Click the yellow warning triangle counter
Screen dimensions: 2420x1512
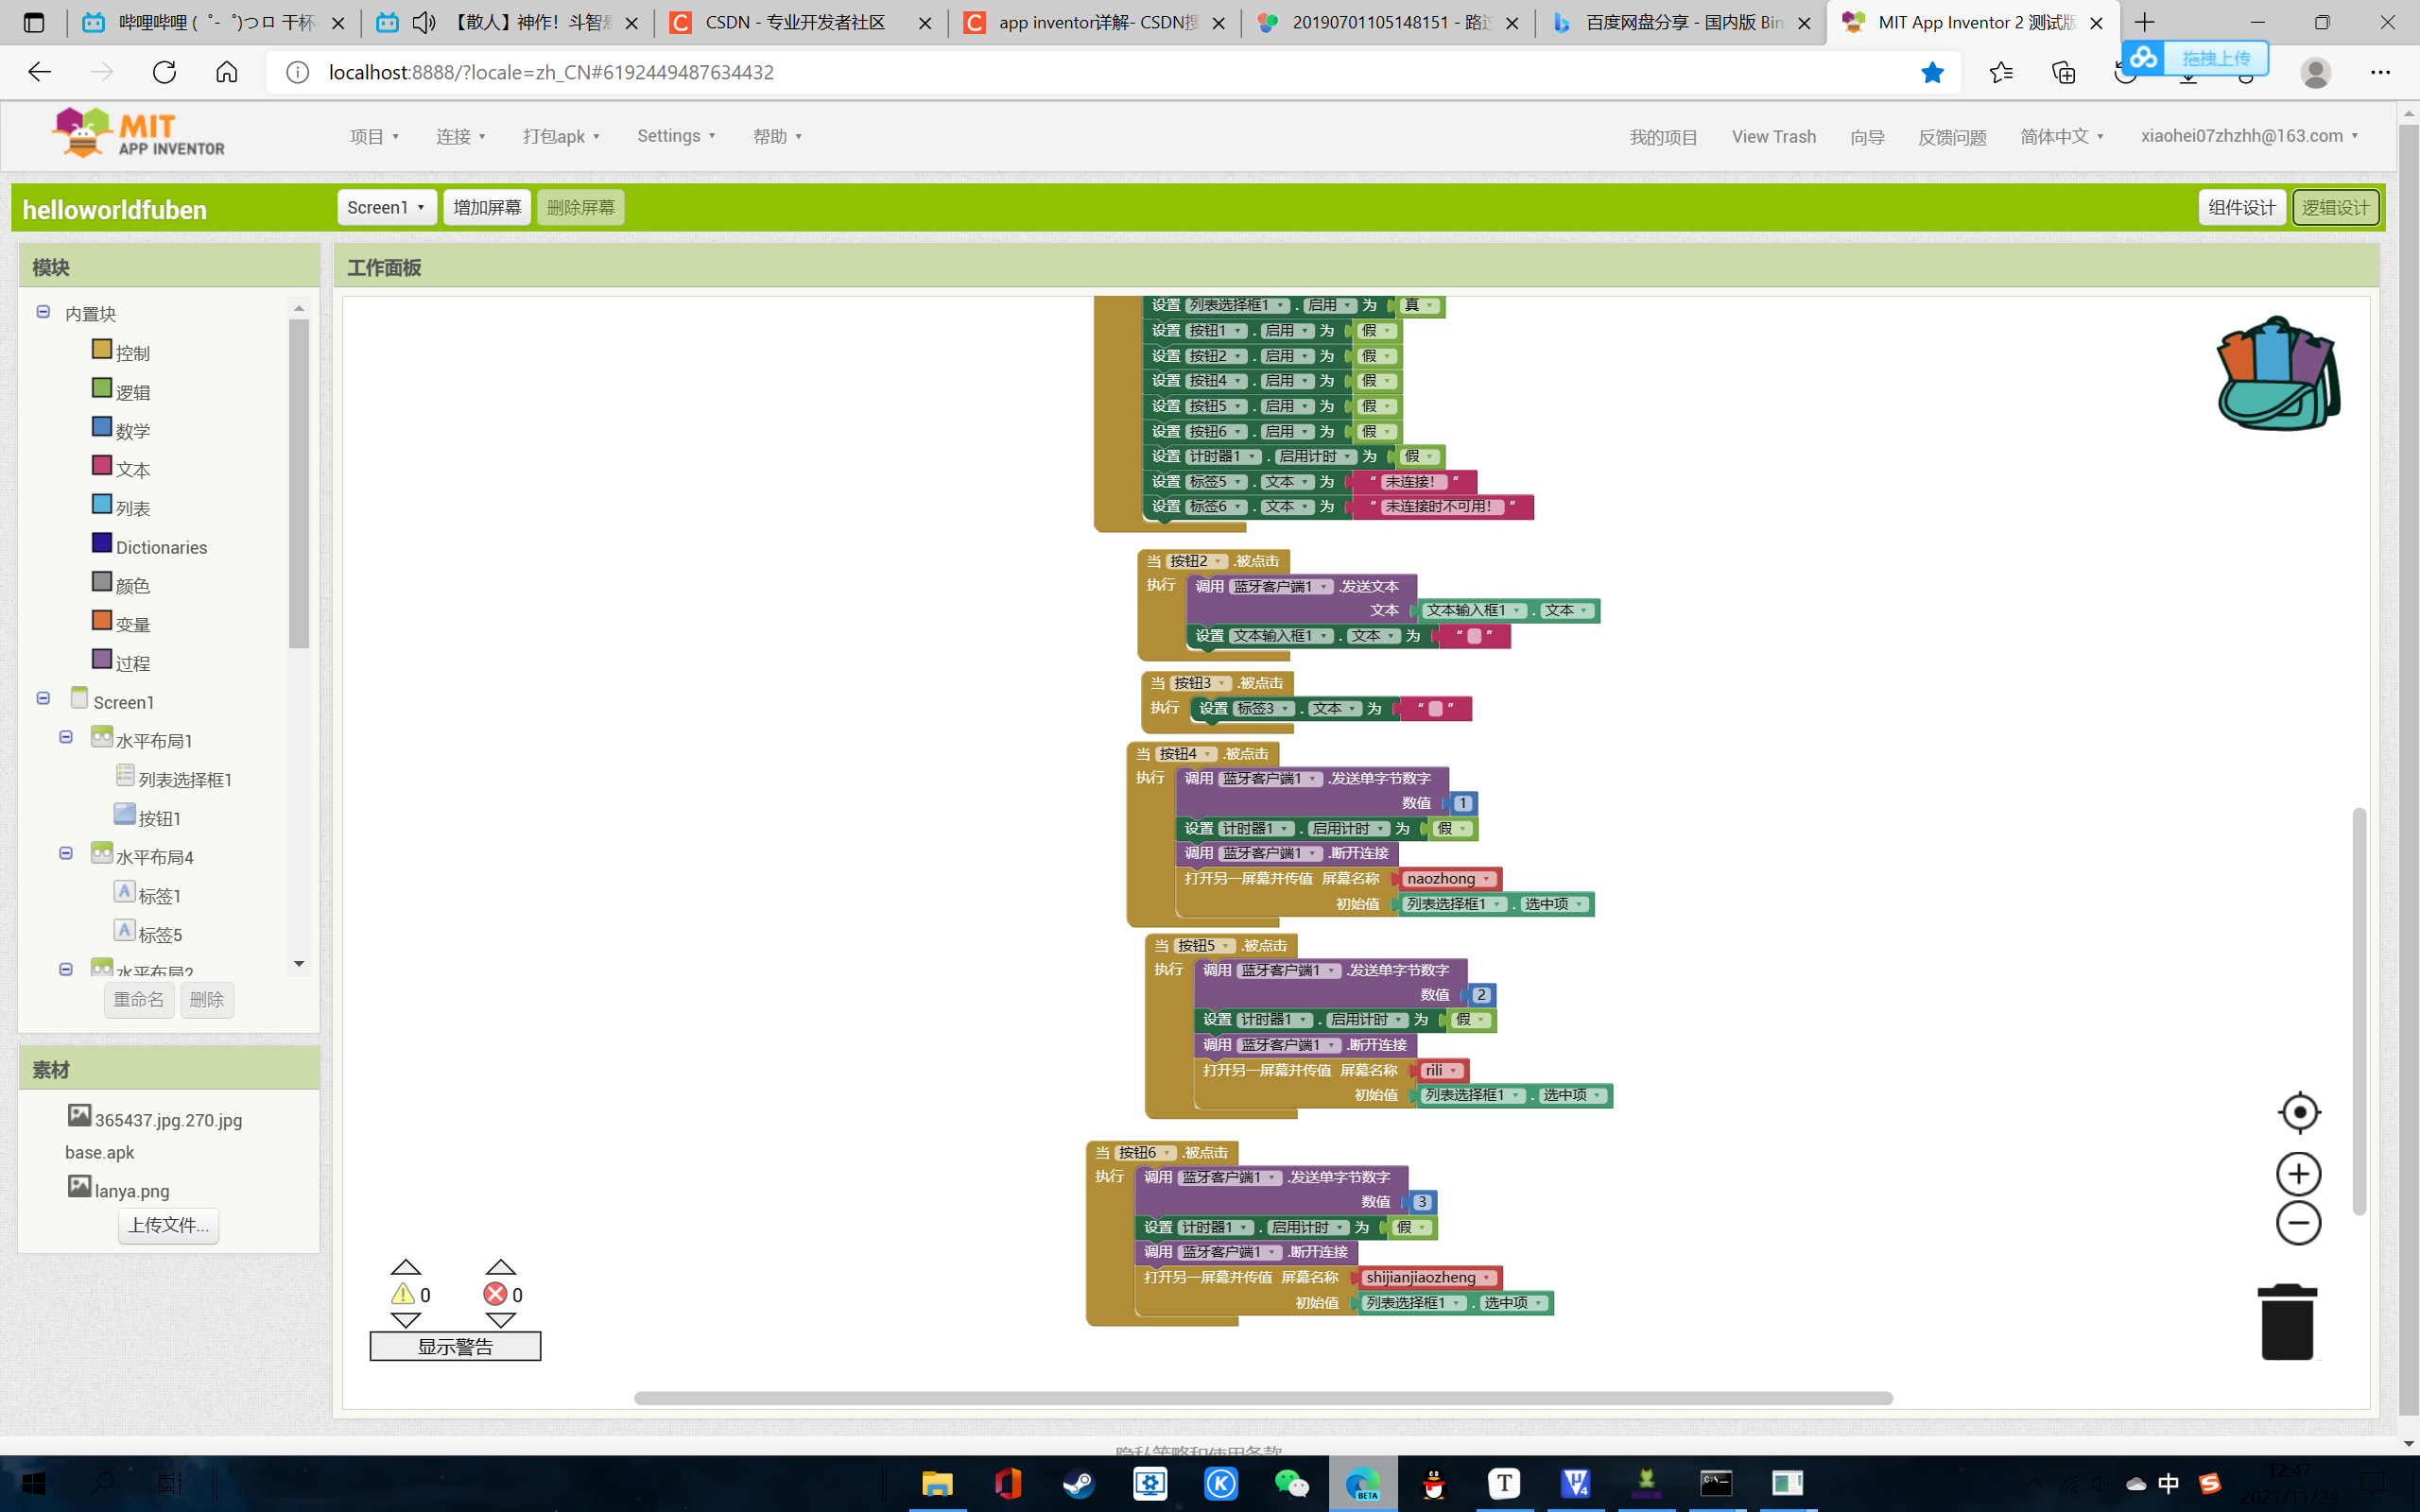(403, 1294)
